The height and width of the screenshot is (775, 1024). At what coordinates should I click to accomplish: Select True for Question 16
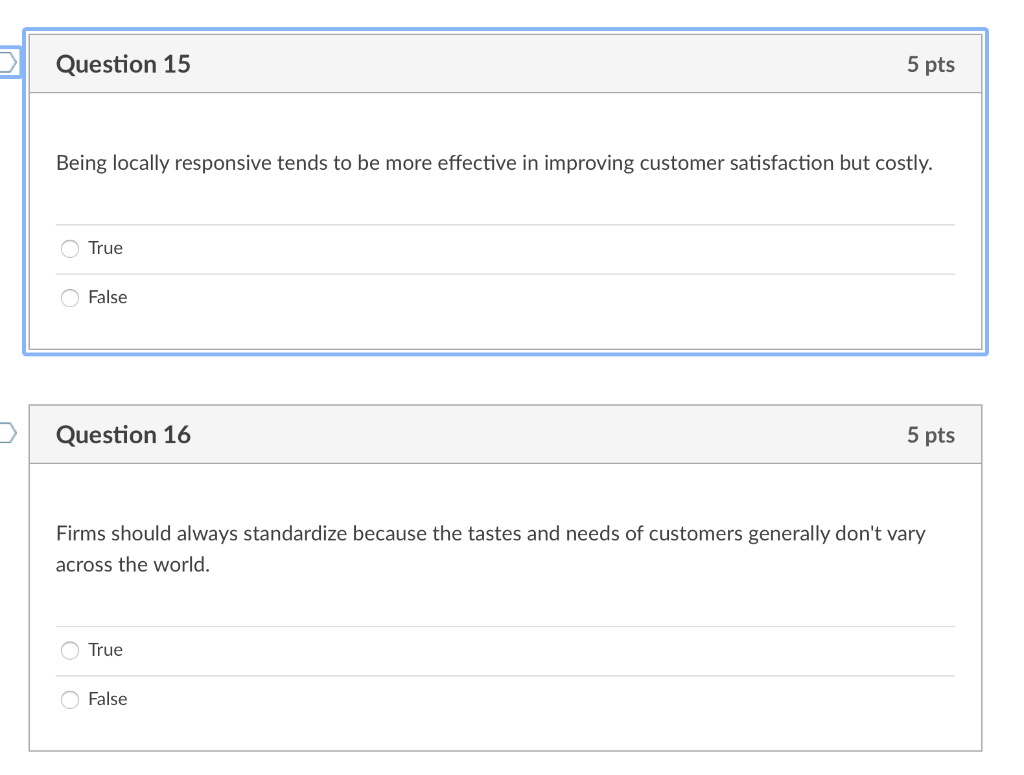[70, 650]
